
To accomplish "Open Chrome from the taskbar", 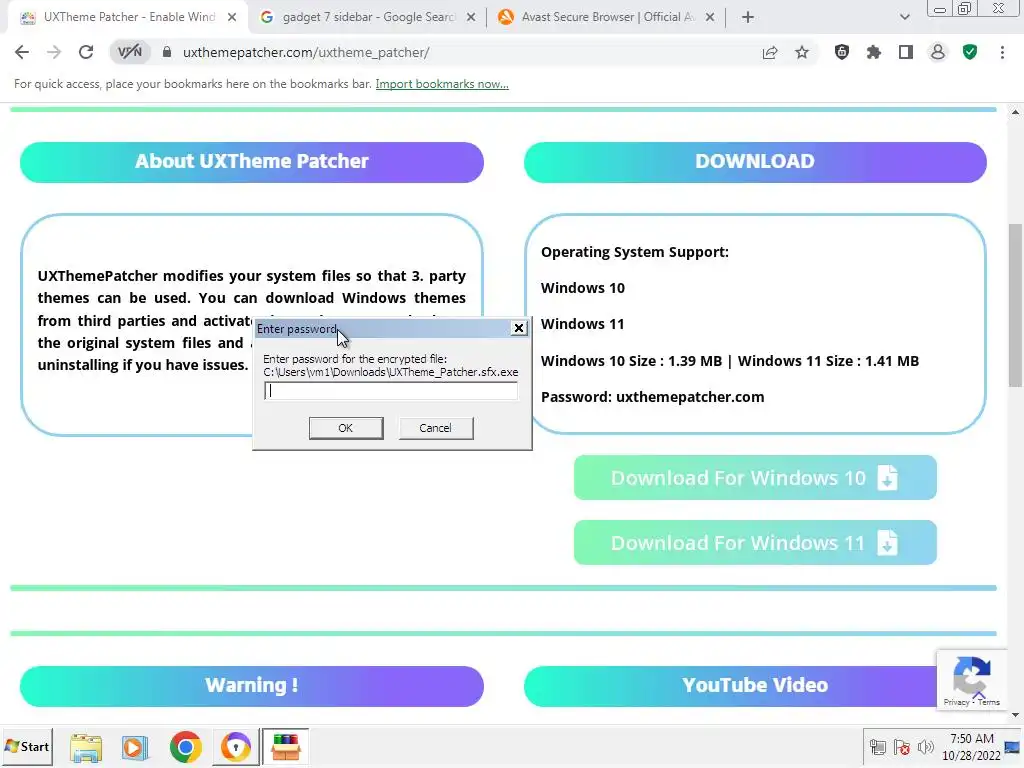I will (185, 747).
